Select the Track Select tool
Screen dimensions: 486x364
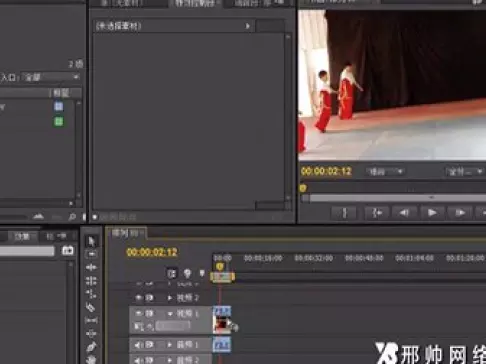91,254
